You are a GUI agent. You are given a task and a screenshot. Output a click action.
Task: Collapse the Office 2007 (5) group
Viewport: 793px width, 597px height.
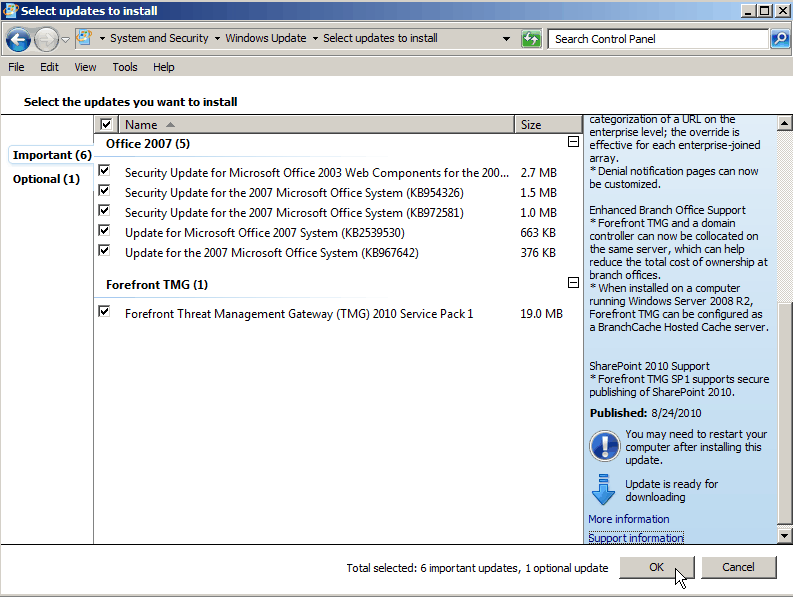(x=573, y=142)
